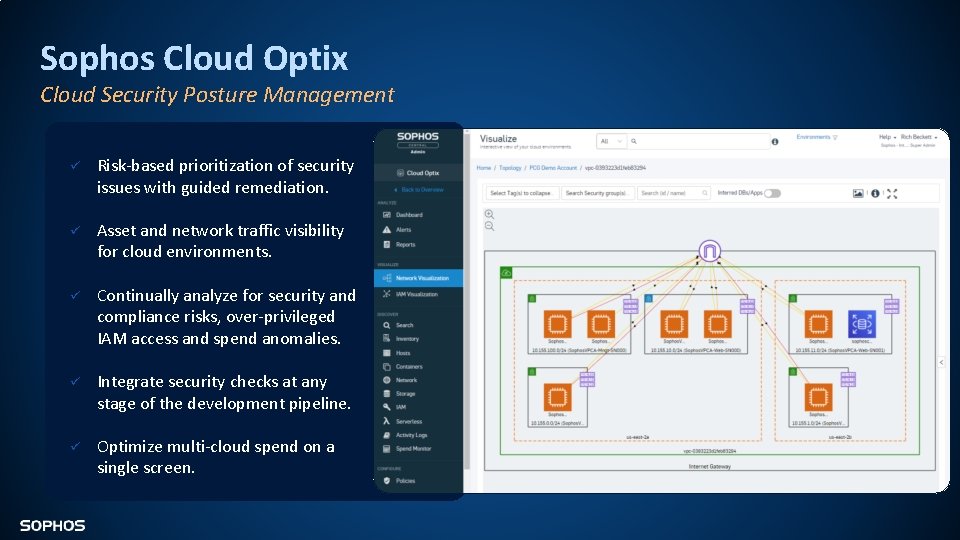Screen dimensions: 960x540
Task: Select the Internet Gateway node icon
Action: click(710, 251)
